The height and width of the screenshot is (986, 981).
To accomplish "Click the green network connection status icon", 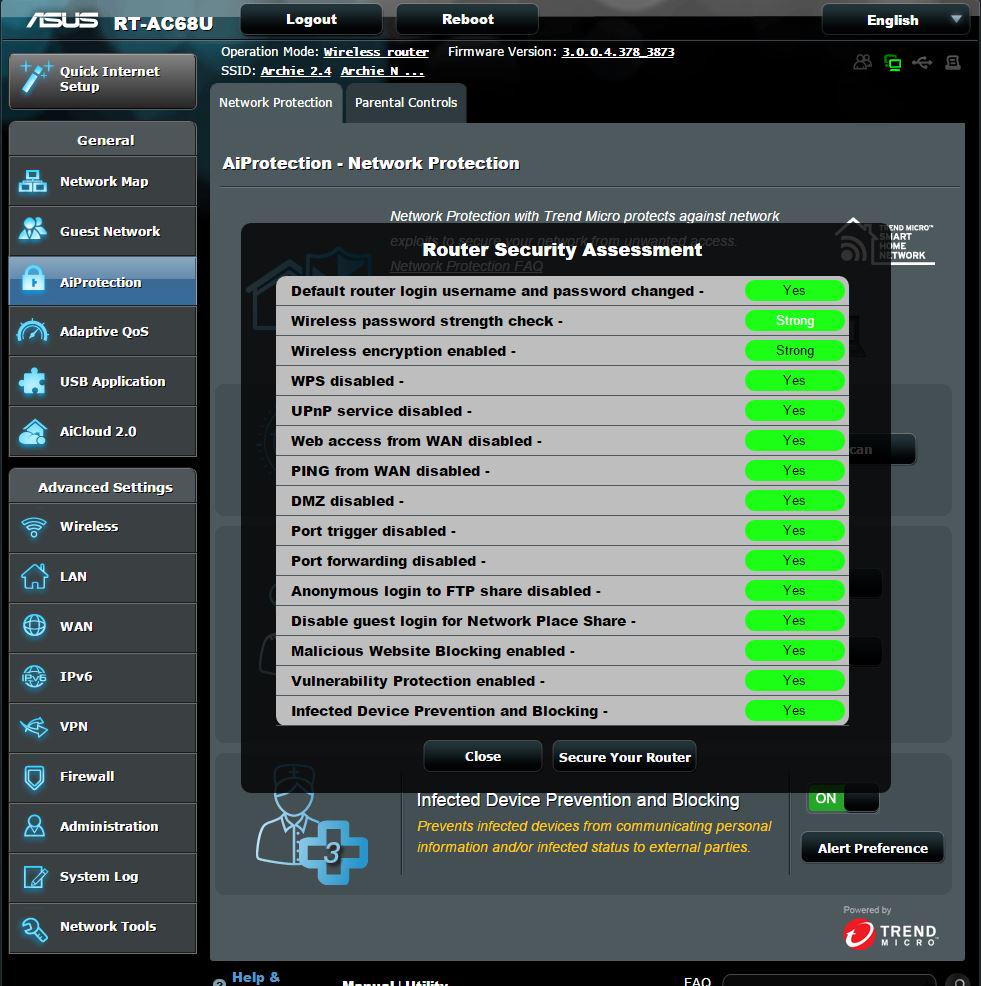I will pyautogui.click(x=892, y=62).
